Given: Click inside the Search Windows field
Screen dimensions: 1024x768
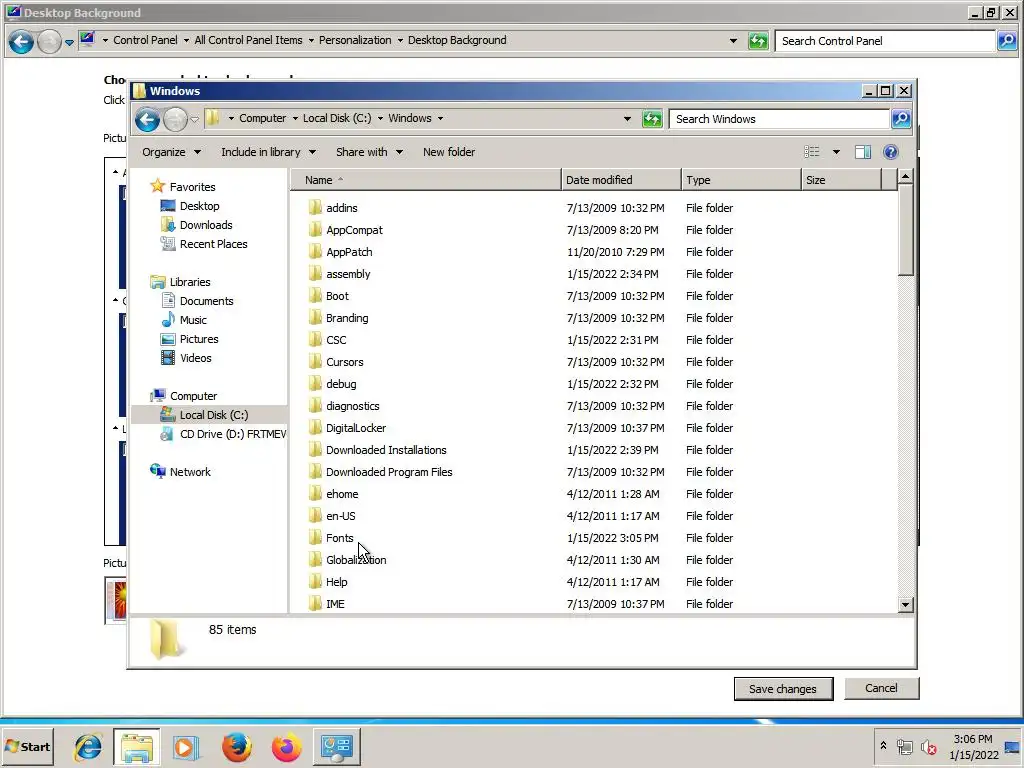Looking at the screenshot, I should tap(780, 119).
